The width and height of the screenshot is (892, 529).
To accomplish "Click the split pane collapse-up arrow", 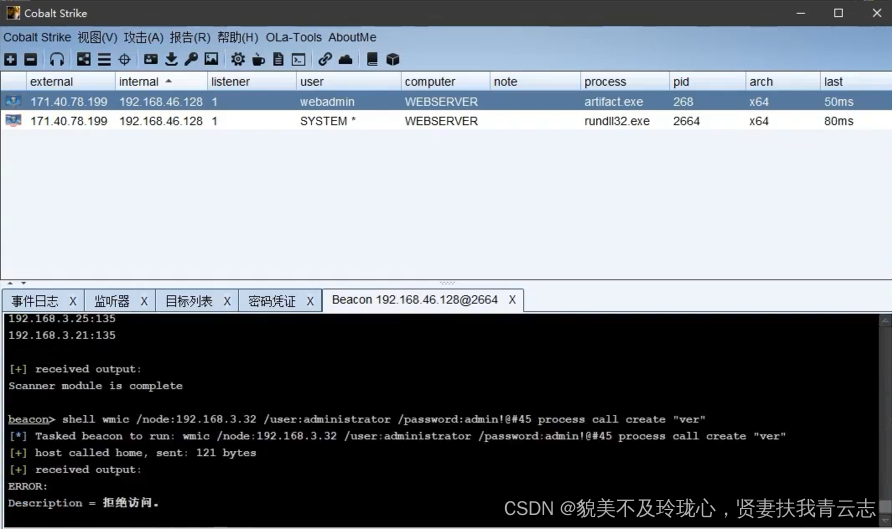I will (x=10, y=283).
